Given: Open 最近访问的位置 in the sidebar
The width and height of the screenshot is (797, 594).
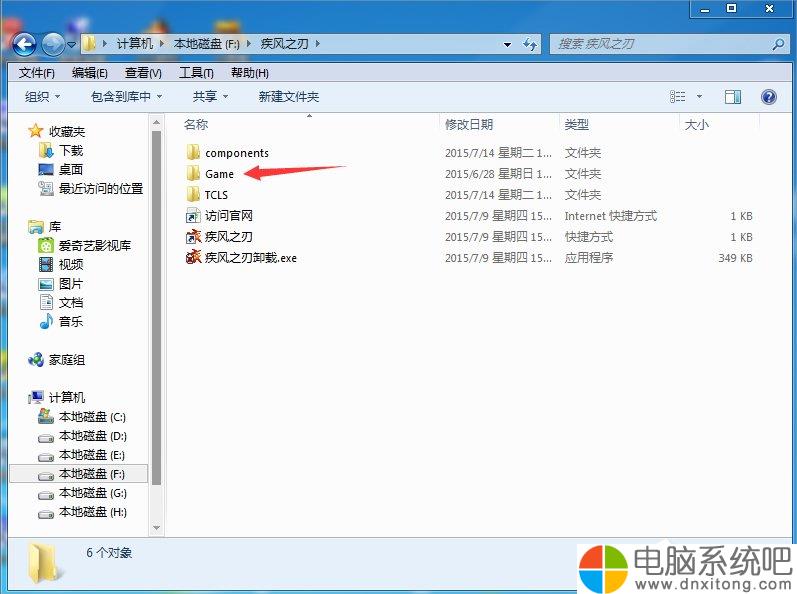Looking at the screenshot, I should (101, 189).
